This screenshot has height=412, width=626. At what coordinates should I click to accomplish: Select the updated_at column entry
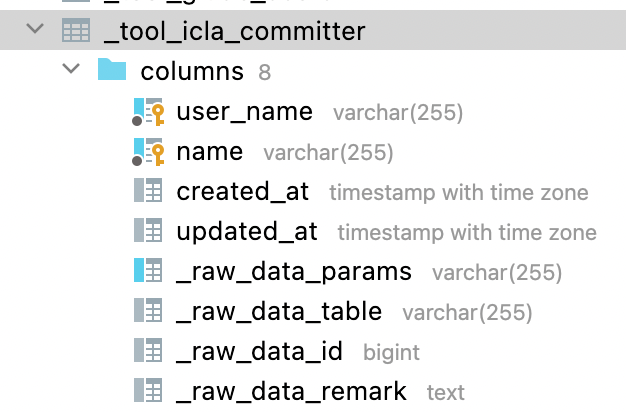247,231
